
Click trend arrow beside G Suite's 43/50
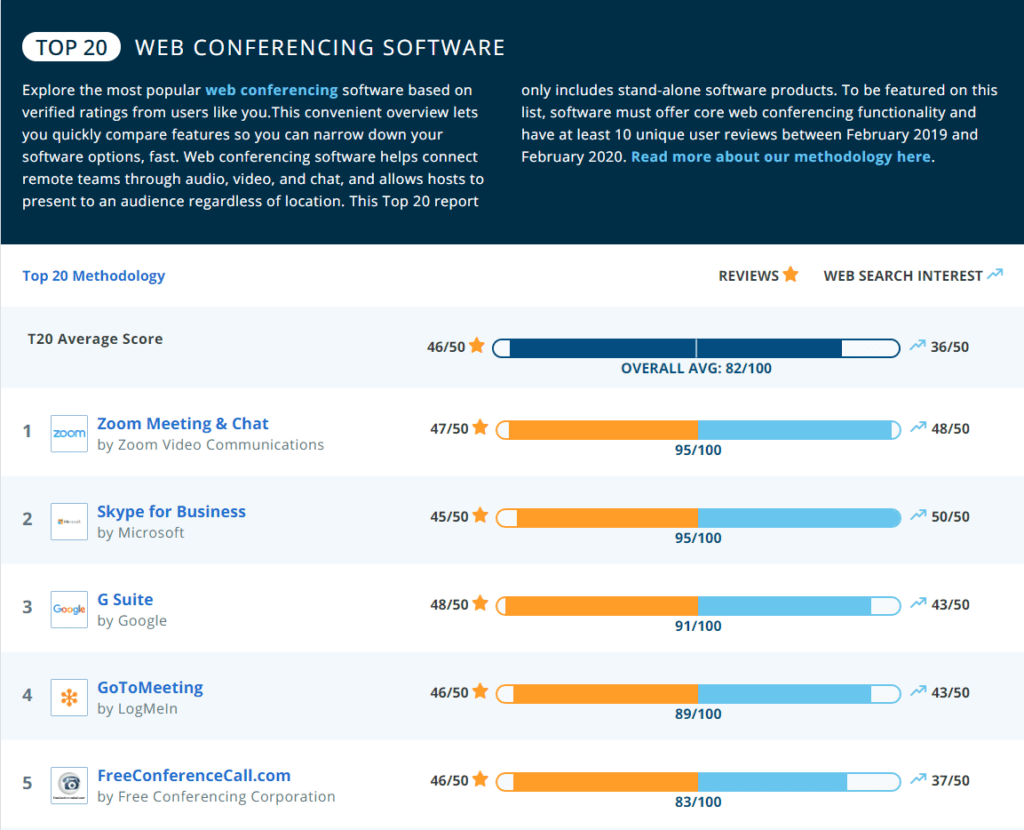click(x=918, y=603)
